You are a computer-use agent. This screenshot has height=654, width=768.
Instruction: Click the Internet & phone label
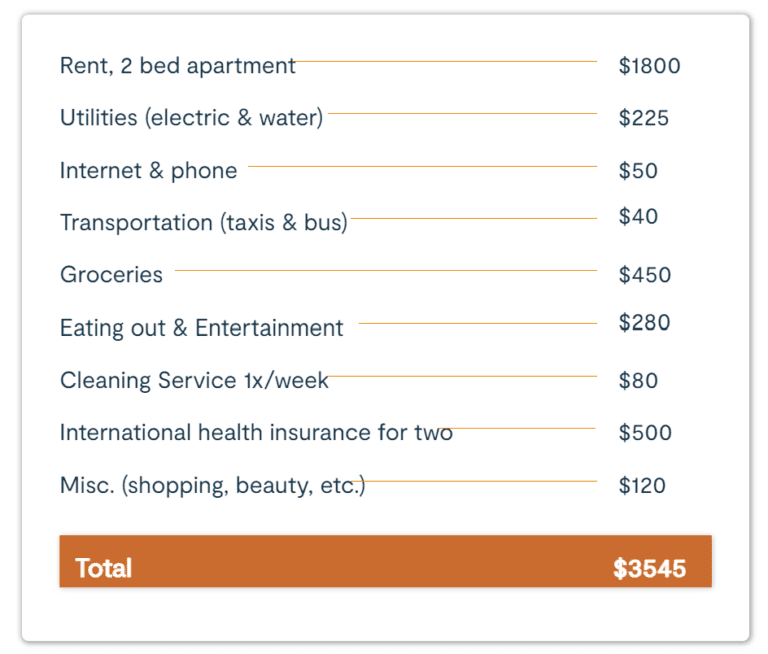click(x=148, y=171)
